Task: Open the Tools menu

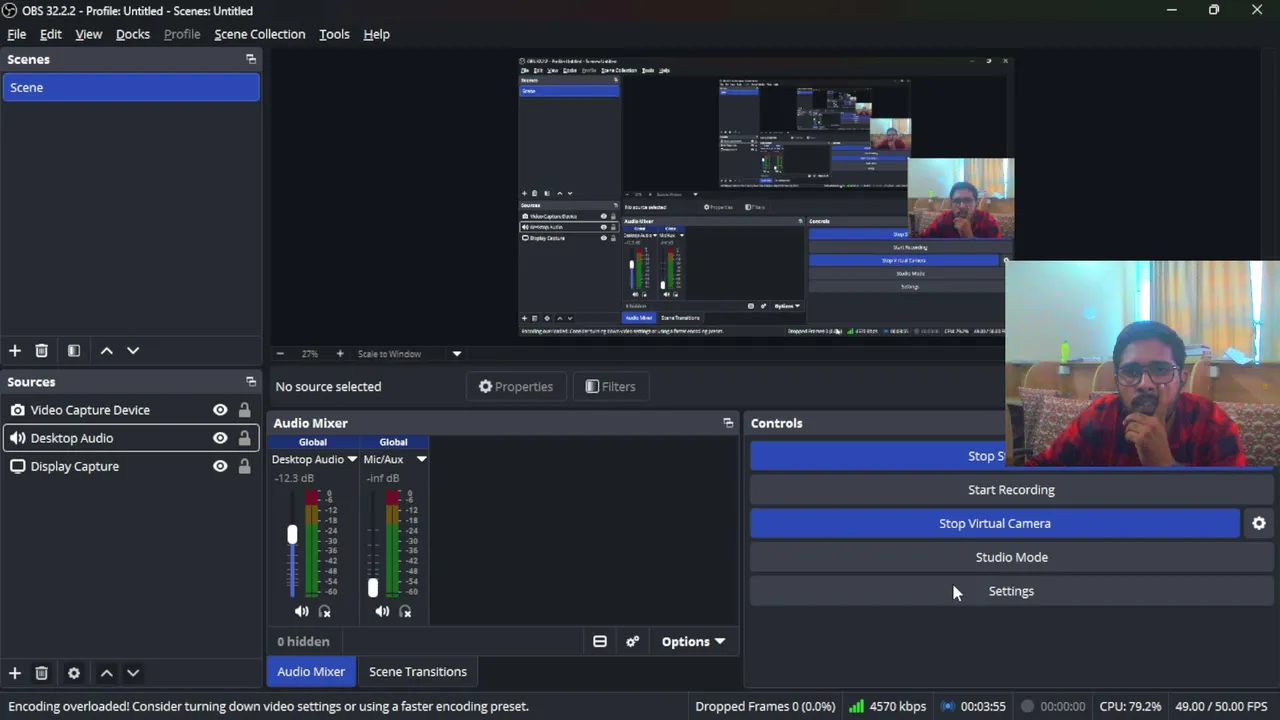Action: [334, 34]
